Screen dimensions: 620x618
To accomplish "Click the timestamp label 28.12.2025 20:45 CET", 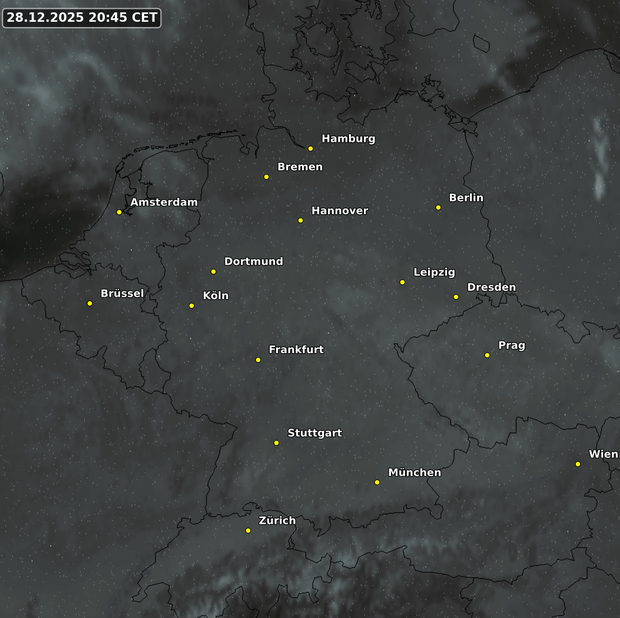I will (x=81, y=18).
